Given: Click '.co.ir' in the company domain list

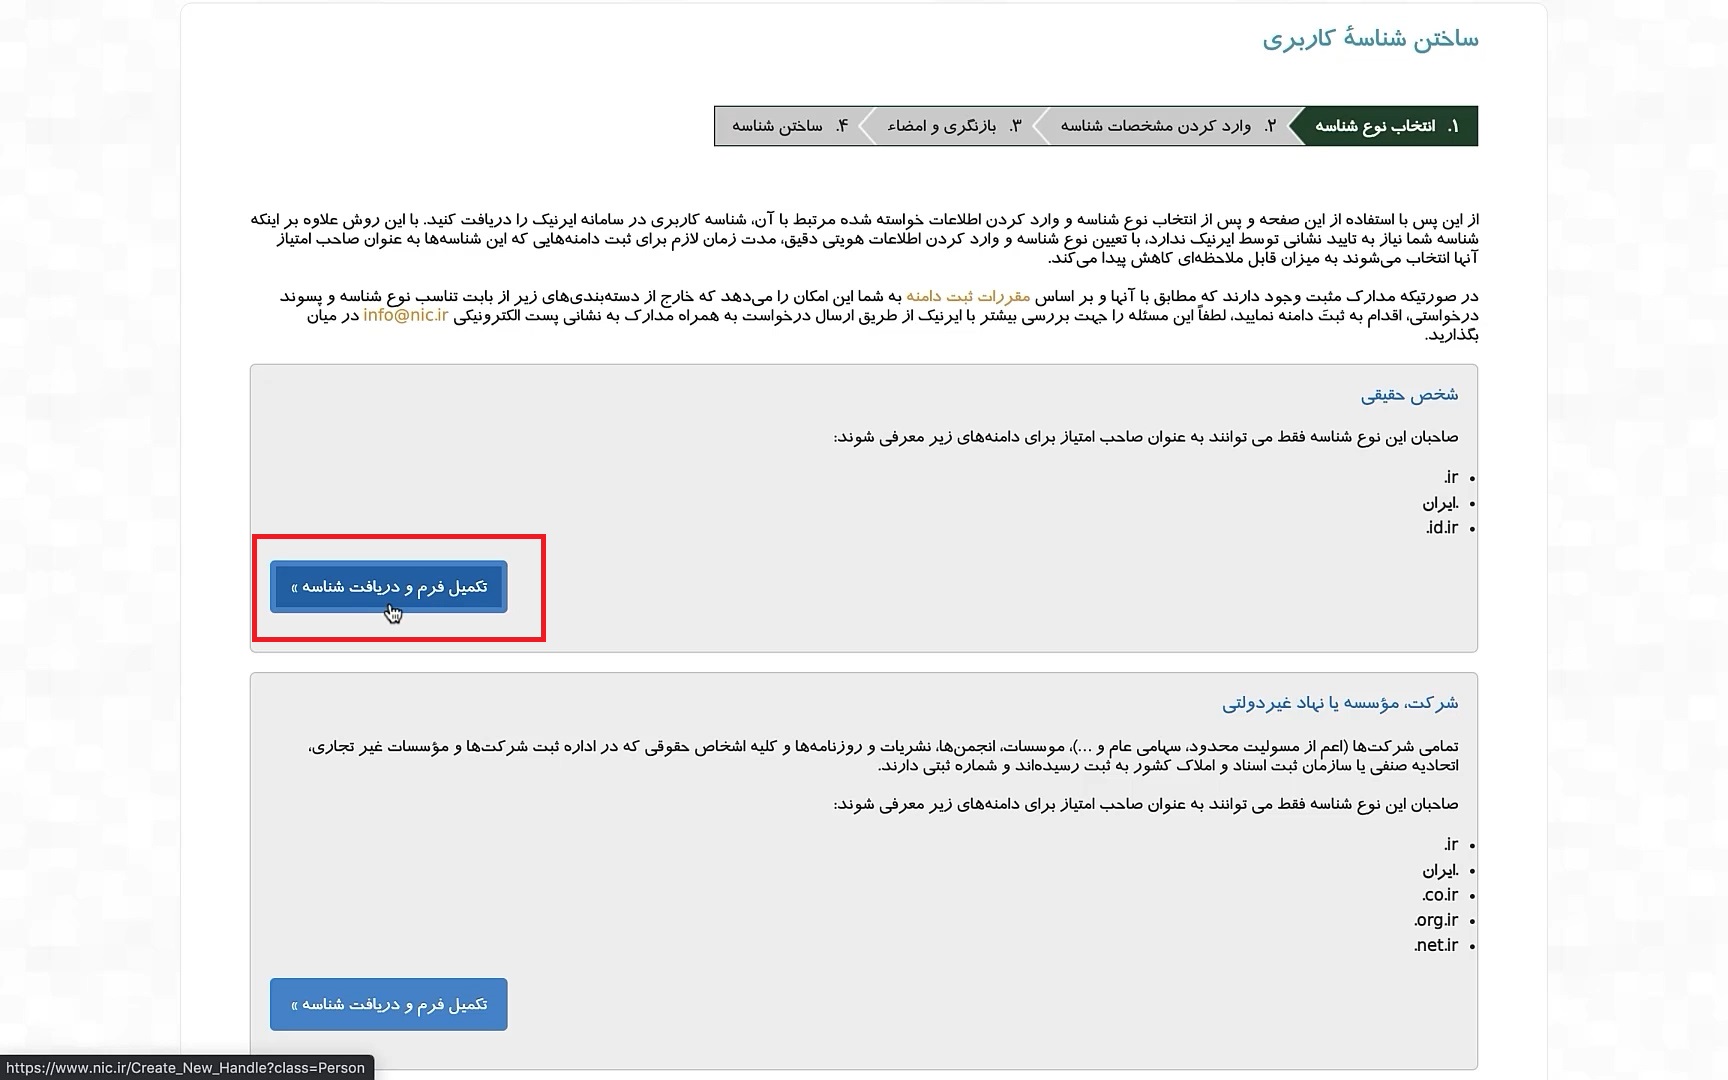Looking at the screenshot, I should click(1440, 895).
